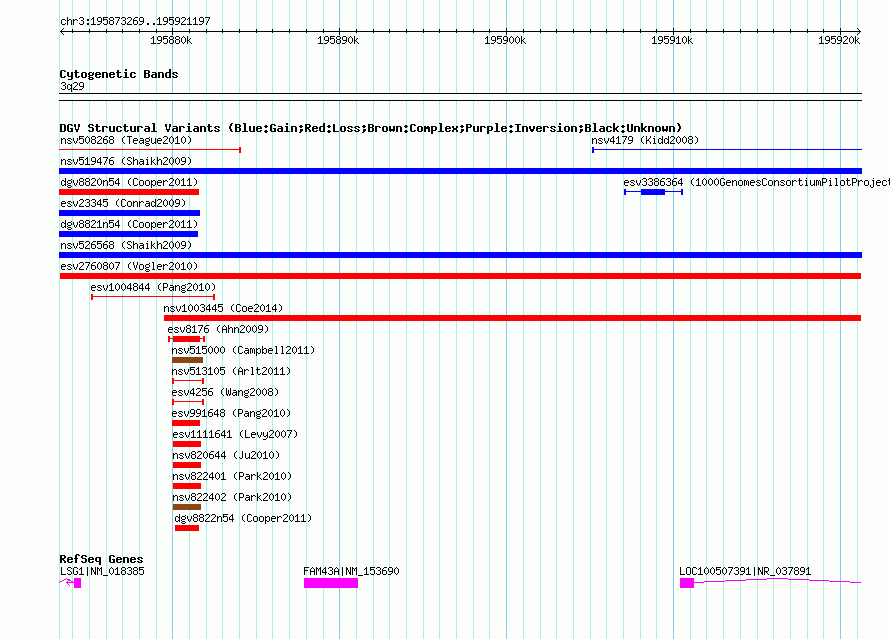Click the DGV Structural Variants track title

[x=371, y=128]
